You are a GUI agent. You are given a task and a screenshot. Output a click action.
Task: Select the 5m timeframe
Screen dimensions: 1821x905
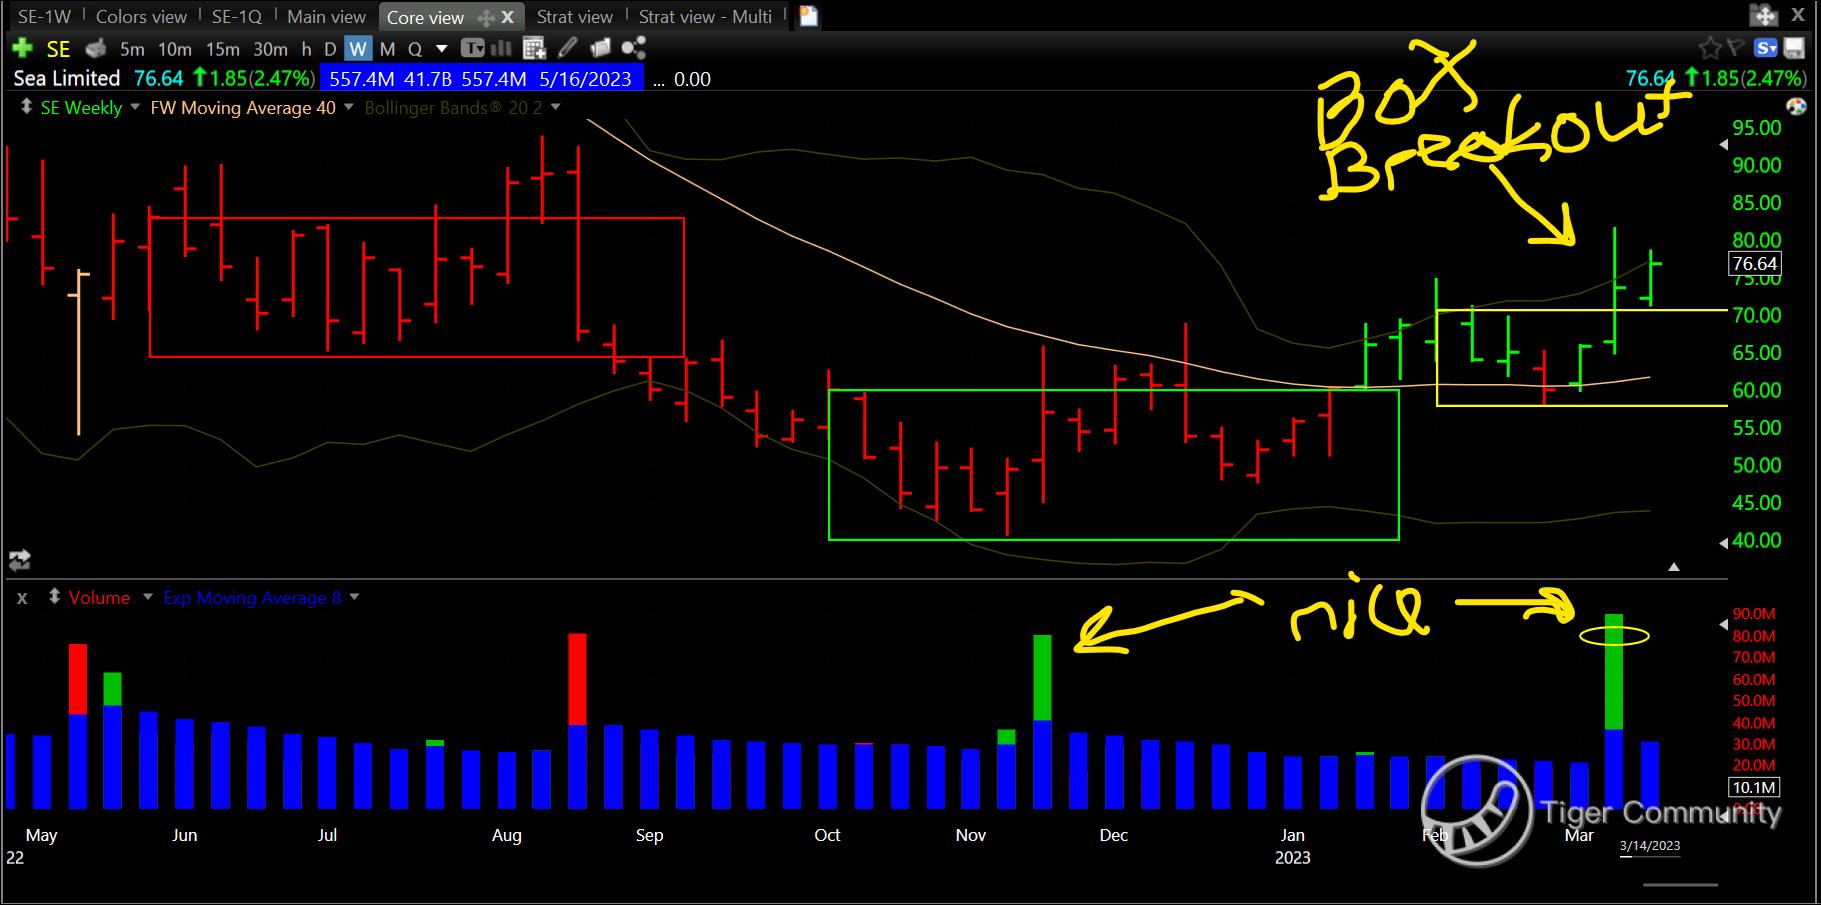[x=132, y=49]
